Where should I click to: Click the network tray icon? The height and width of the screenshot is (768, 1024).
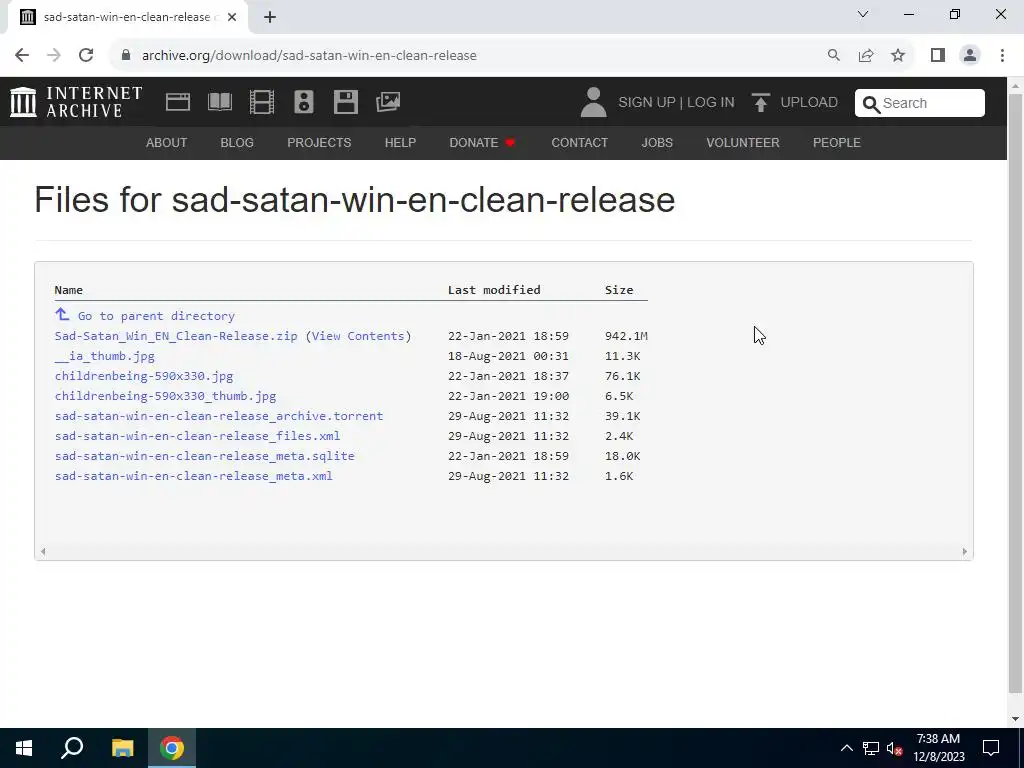tap(871, 749)
